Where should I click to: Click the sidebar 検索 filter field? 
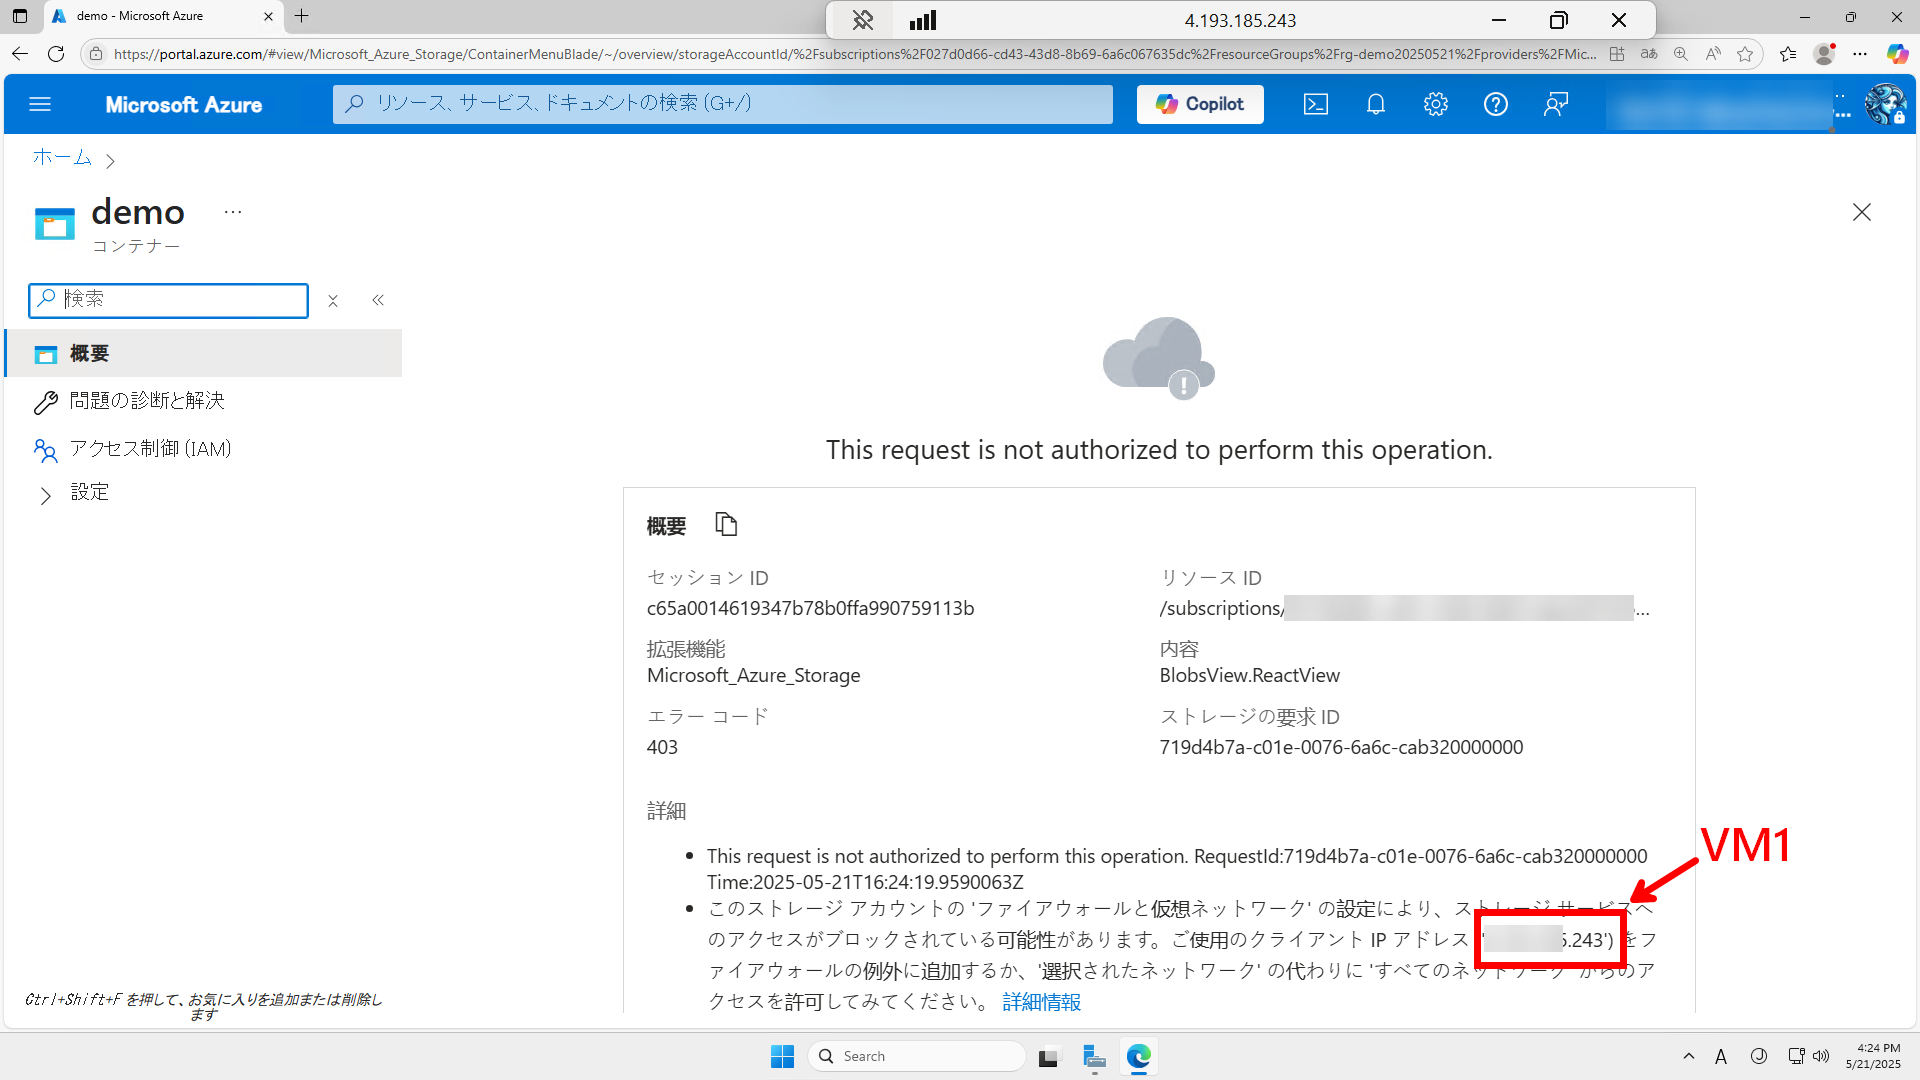tap(168, 300)
